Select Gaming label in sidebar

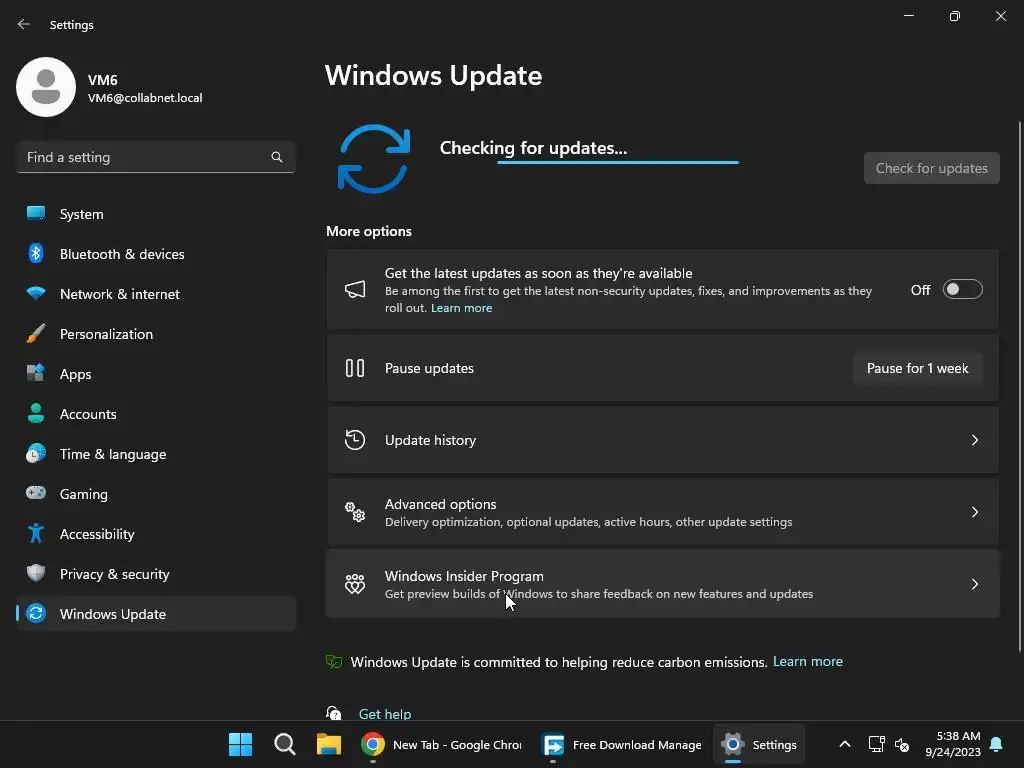pyautogui.click(x=84, y=494)
